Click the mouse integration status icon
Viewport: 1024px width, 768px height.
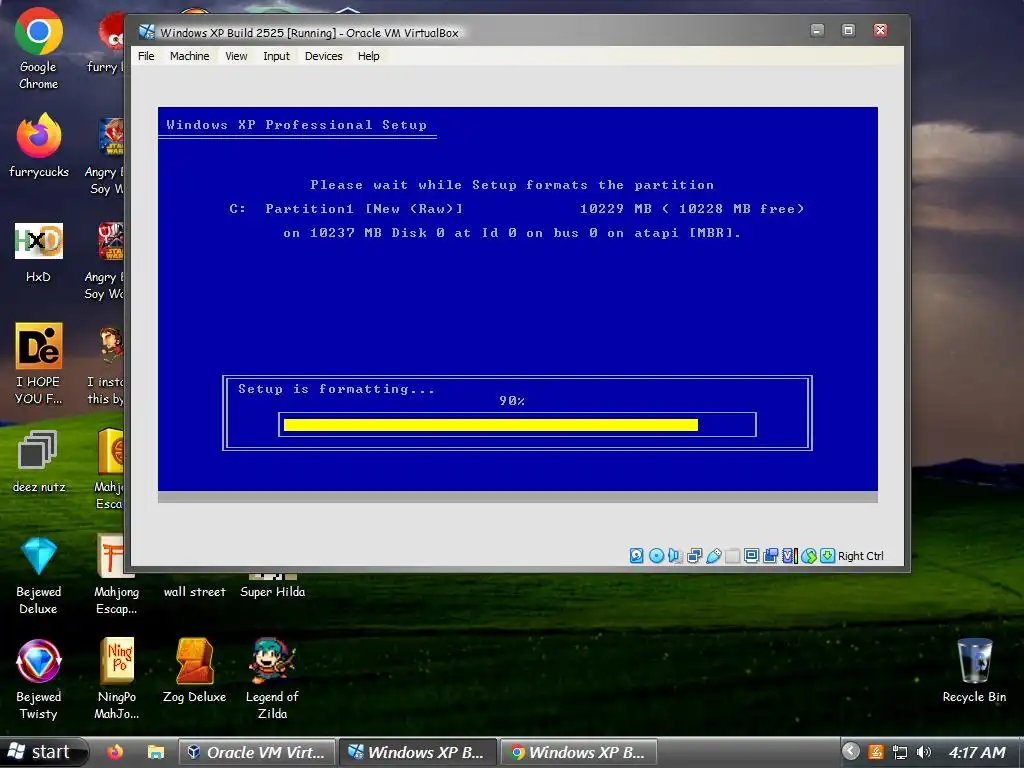(809, 556)
